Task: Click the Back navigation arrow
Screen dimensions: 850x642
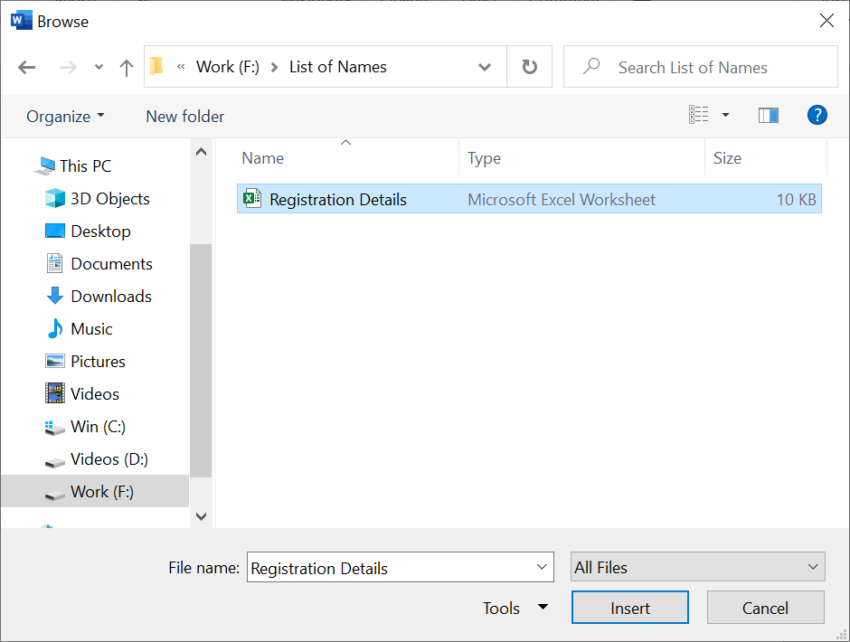Action: pyautogui.click(x=27, y=67)
